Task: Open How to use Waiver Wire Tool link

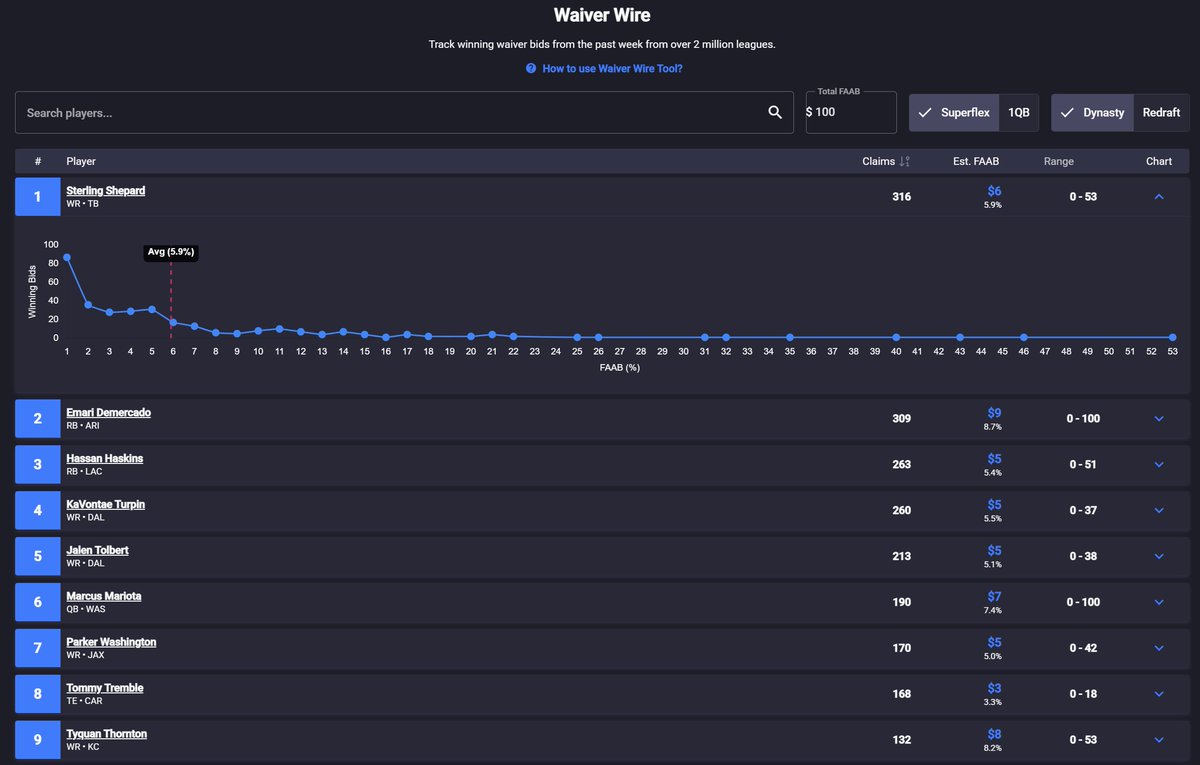Action: coord(612,69)
